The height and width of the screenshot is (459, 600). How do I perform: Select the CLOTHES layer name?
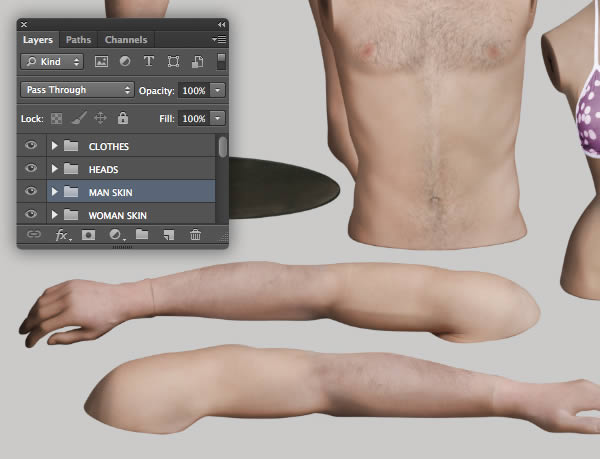coord(109,146)
